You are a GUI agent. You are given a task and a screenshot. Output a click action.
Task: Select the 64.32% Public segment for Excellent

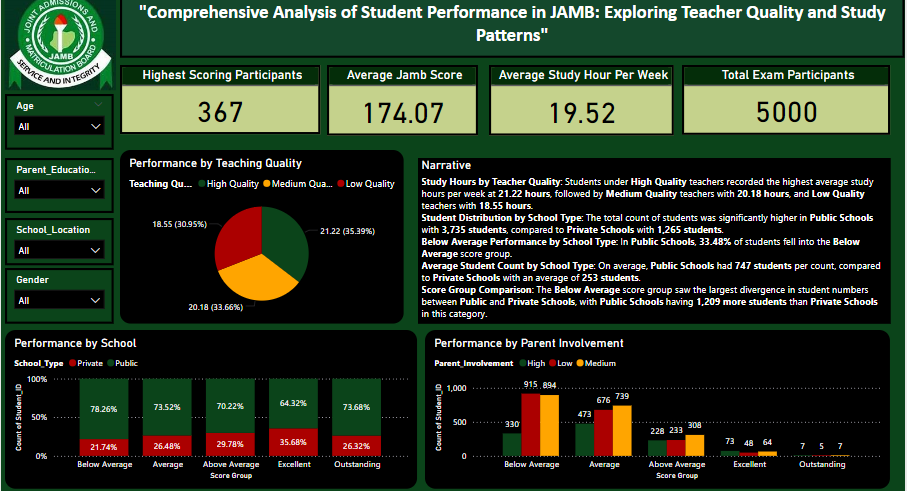tap(293, 404)
